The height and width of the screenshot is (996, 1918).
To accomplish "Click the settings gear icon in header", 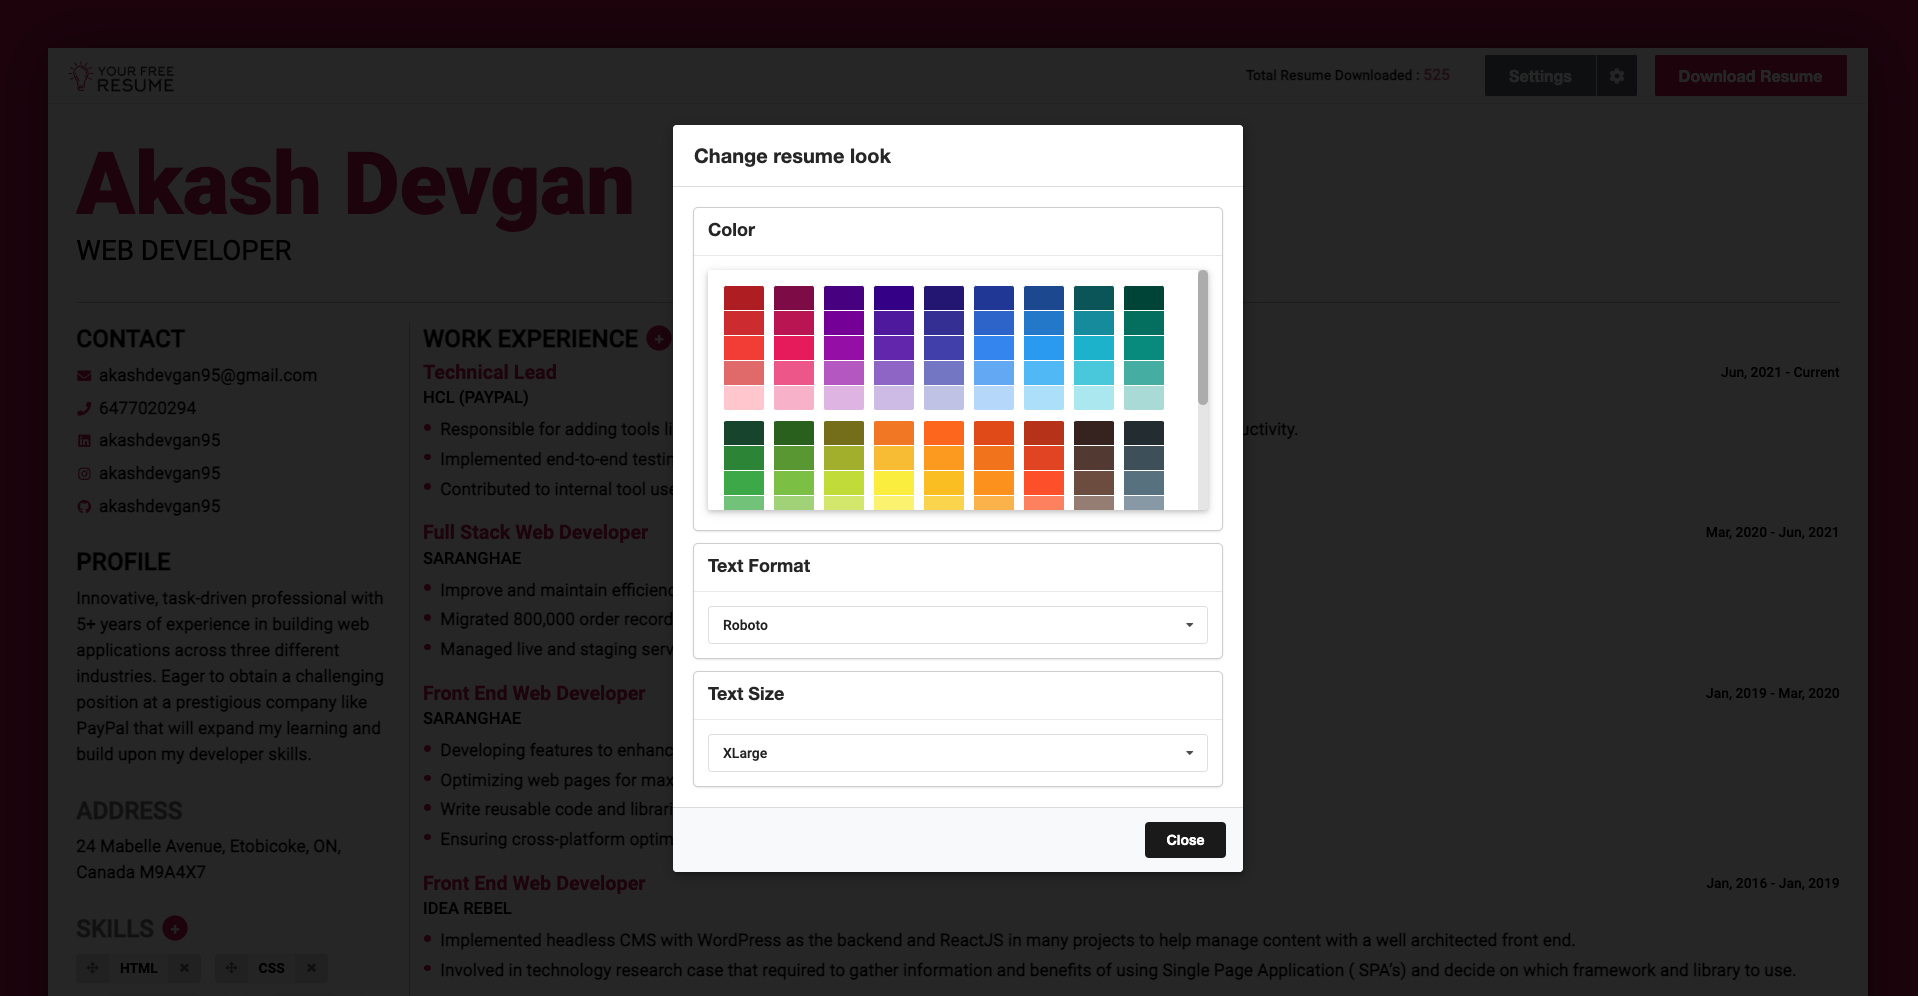I will 1616,76.
